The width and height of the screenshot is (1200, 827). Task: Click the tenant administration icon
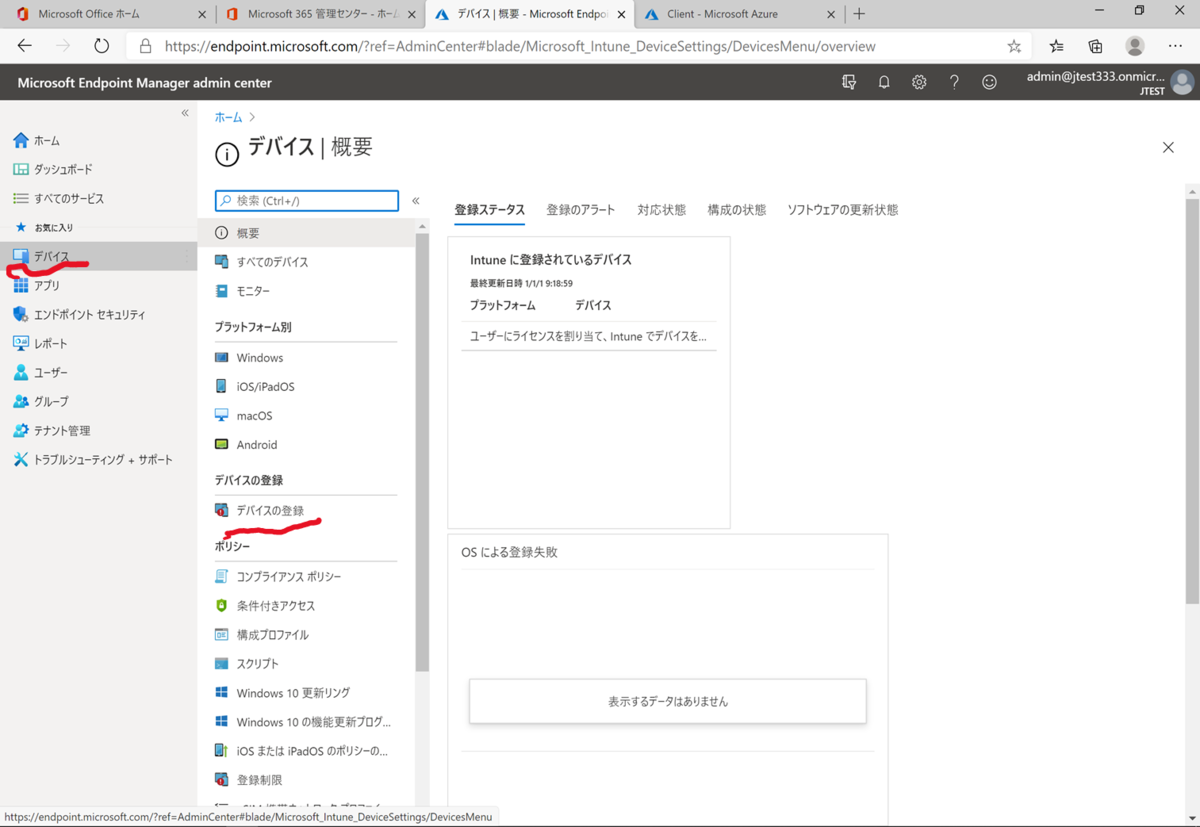(21, 431)
